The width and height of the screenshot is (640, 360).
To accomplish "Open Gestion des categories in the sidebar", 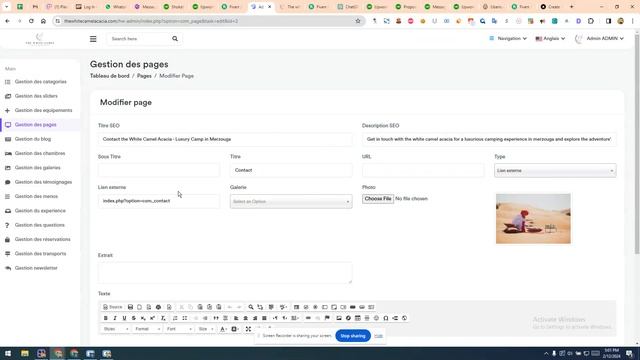I will click(40, 82).
